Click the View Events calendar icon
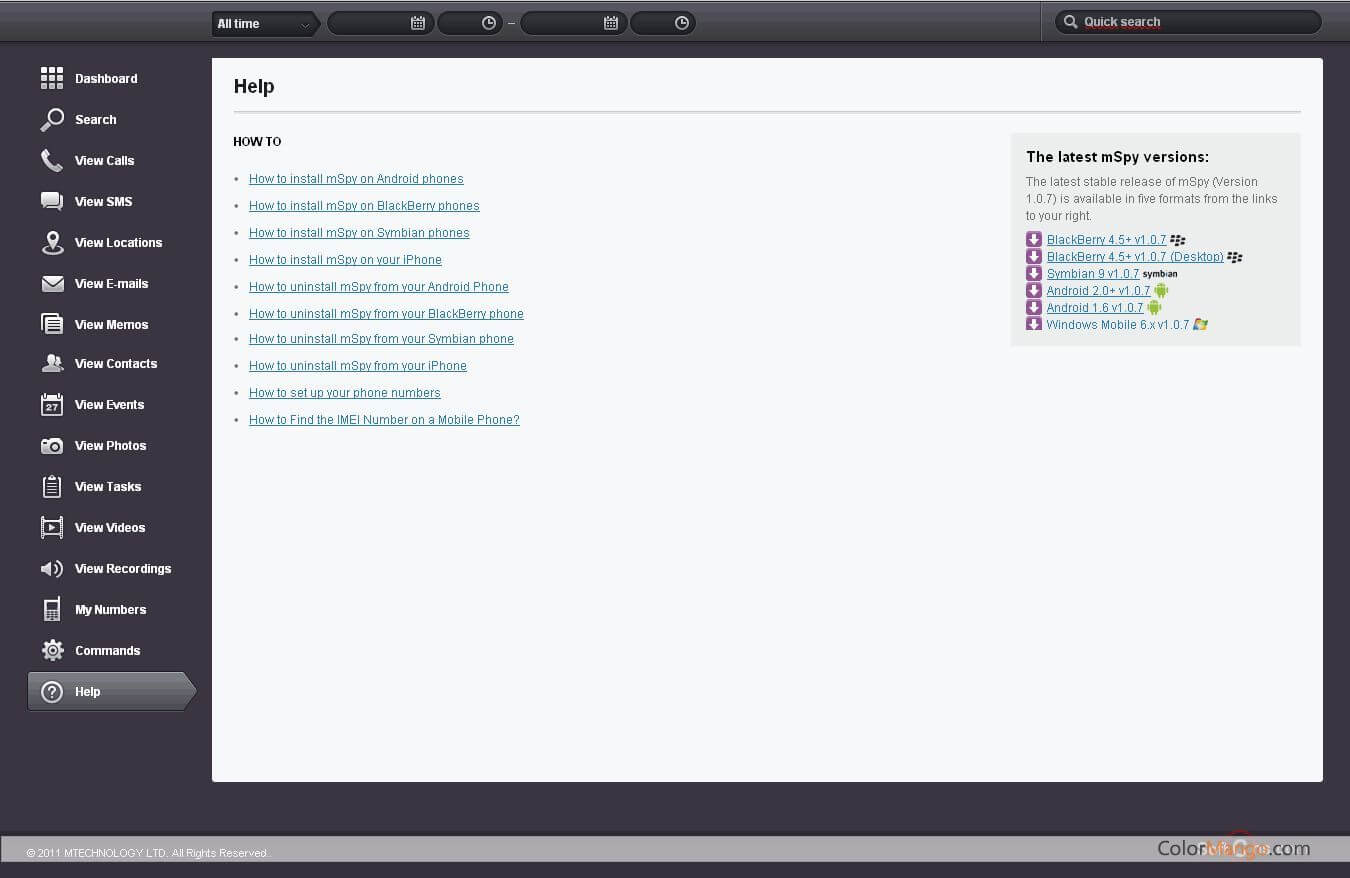This screenshot has height=878, width=1350. click(x=52, y=405)
